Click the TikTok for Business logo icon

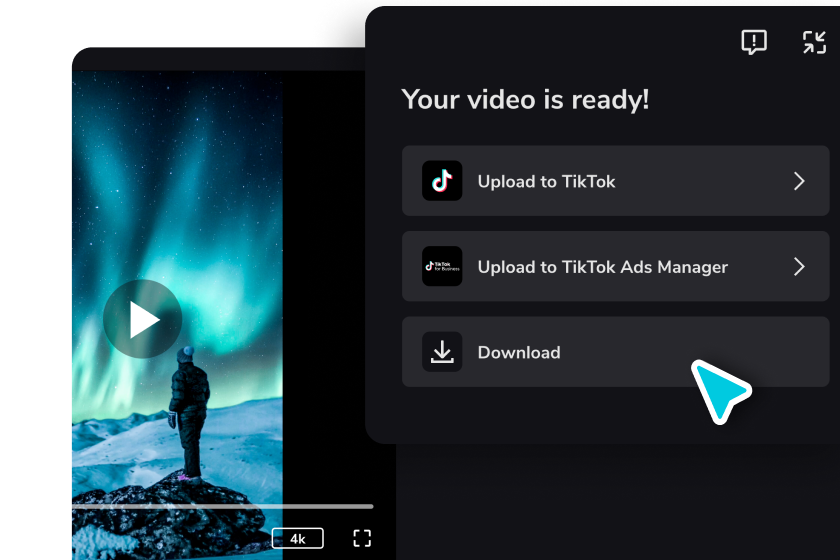442,266
